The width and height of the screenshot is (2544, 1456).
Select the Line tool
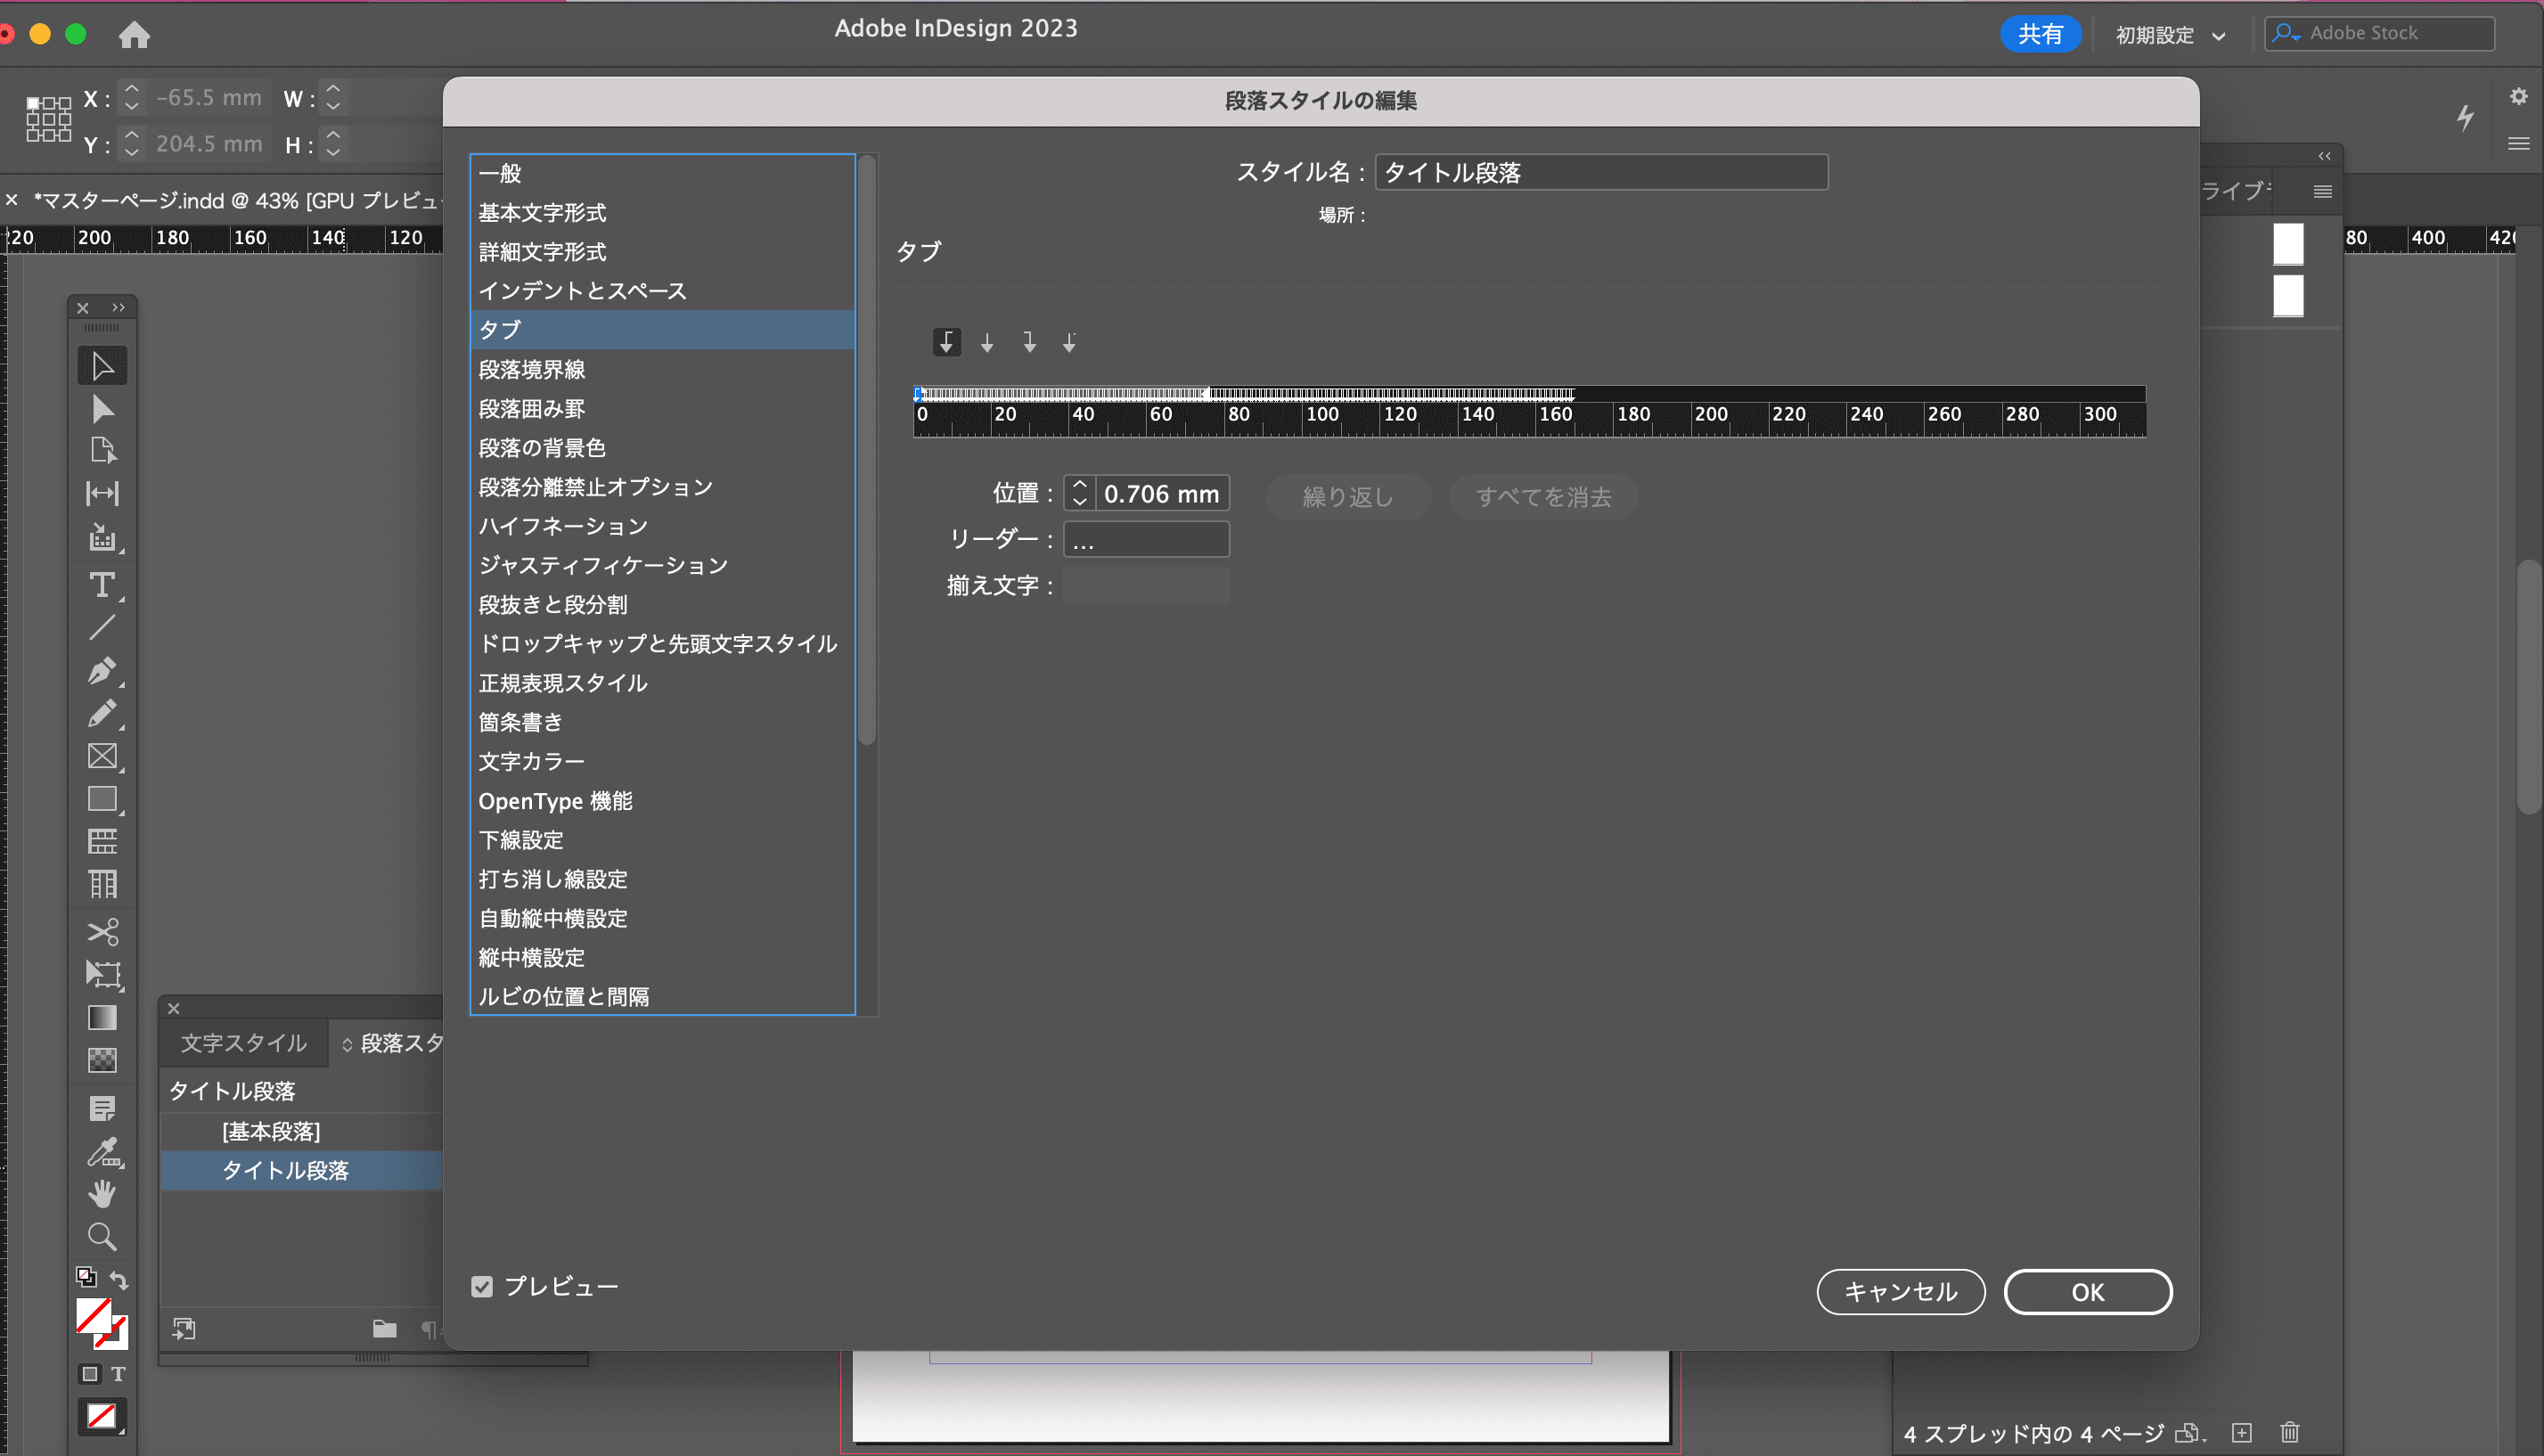(102, 628)
